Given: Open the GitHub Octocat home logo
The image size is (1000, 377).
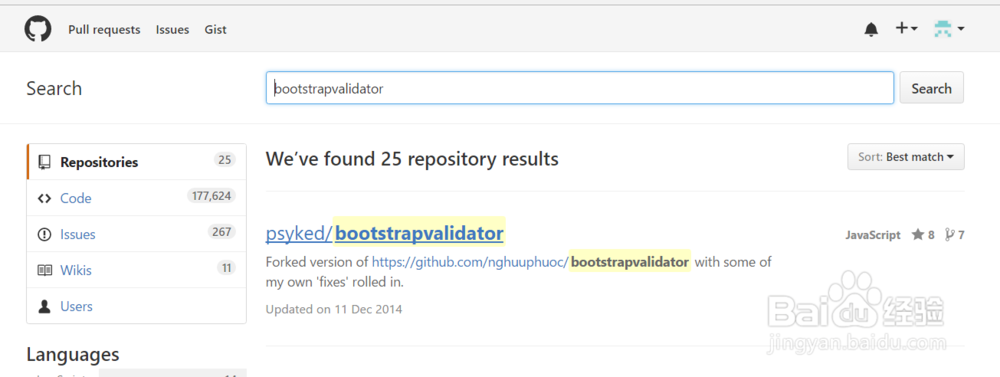Looking at the screenshot, I should [x=38, y=29].
